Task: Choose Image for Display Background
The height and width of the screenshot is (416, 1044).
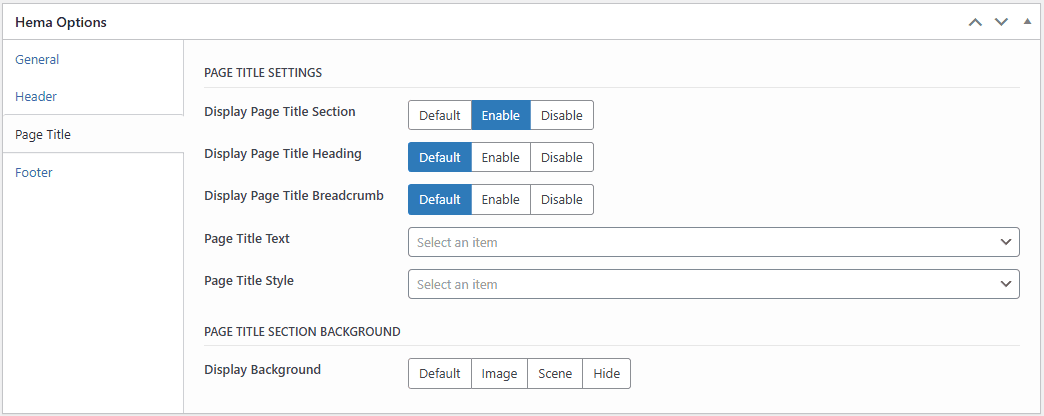Action: (499, 374)
